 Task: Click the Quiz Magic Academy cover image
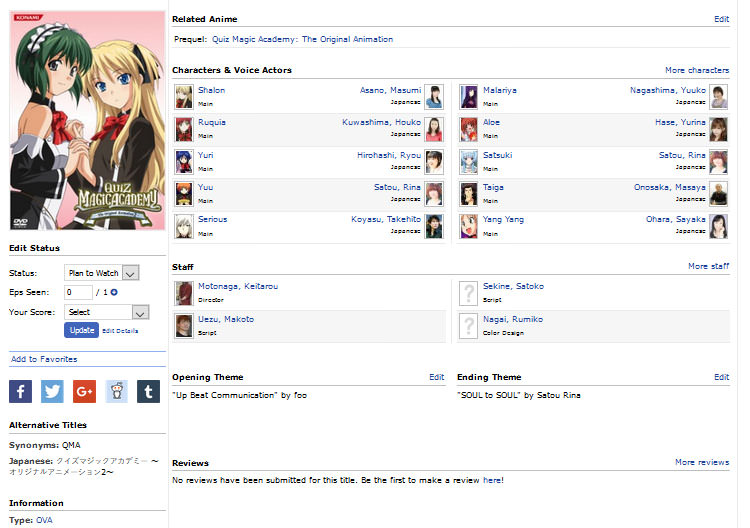86,120
